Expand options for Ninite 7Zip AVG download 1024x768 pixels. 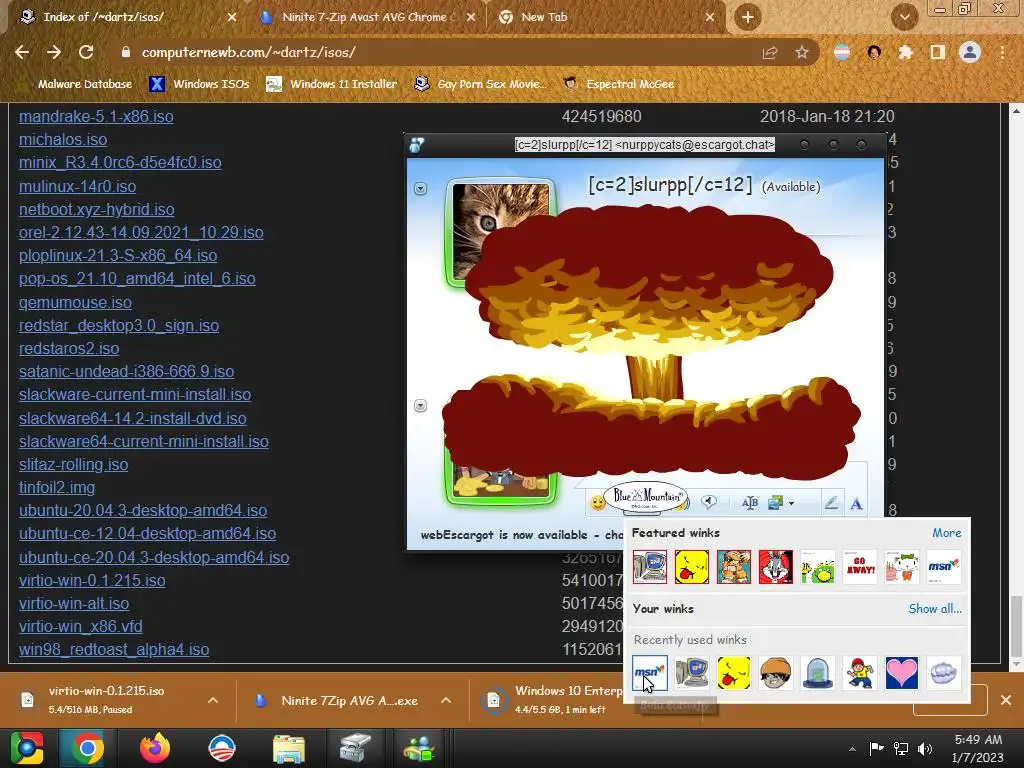click(446, 700)
